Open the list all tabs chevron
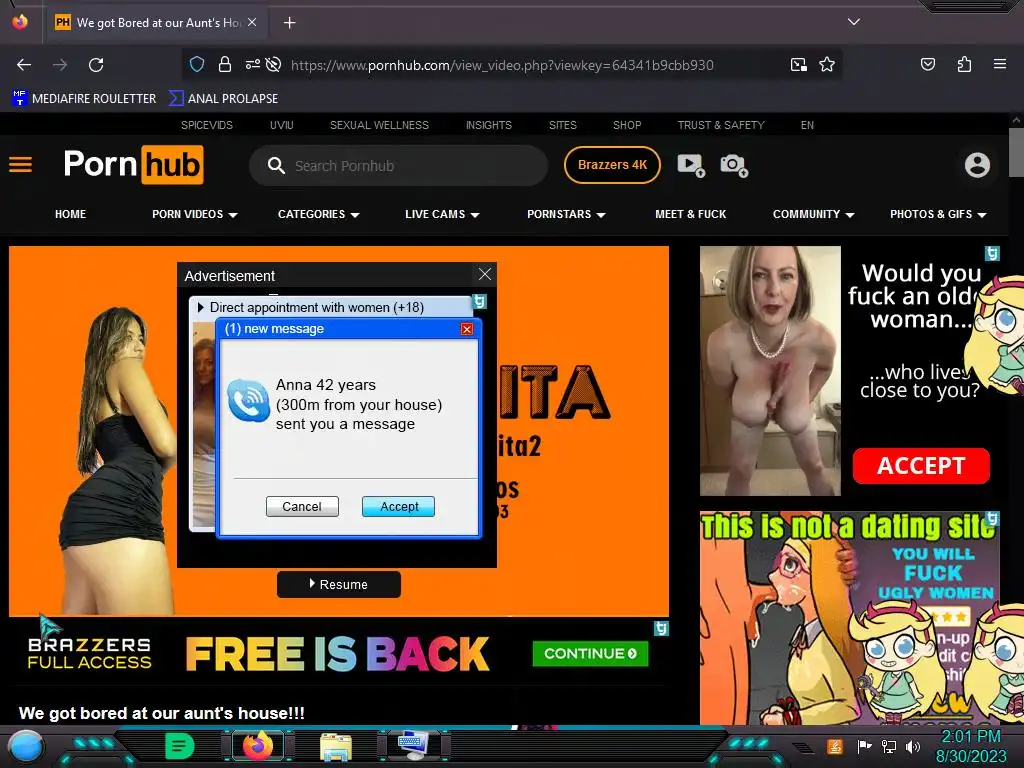 [x=853, y=22]
